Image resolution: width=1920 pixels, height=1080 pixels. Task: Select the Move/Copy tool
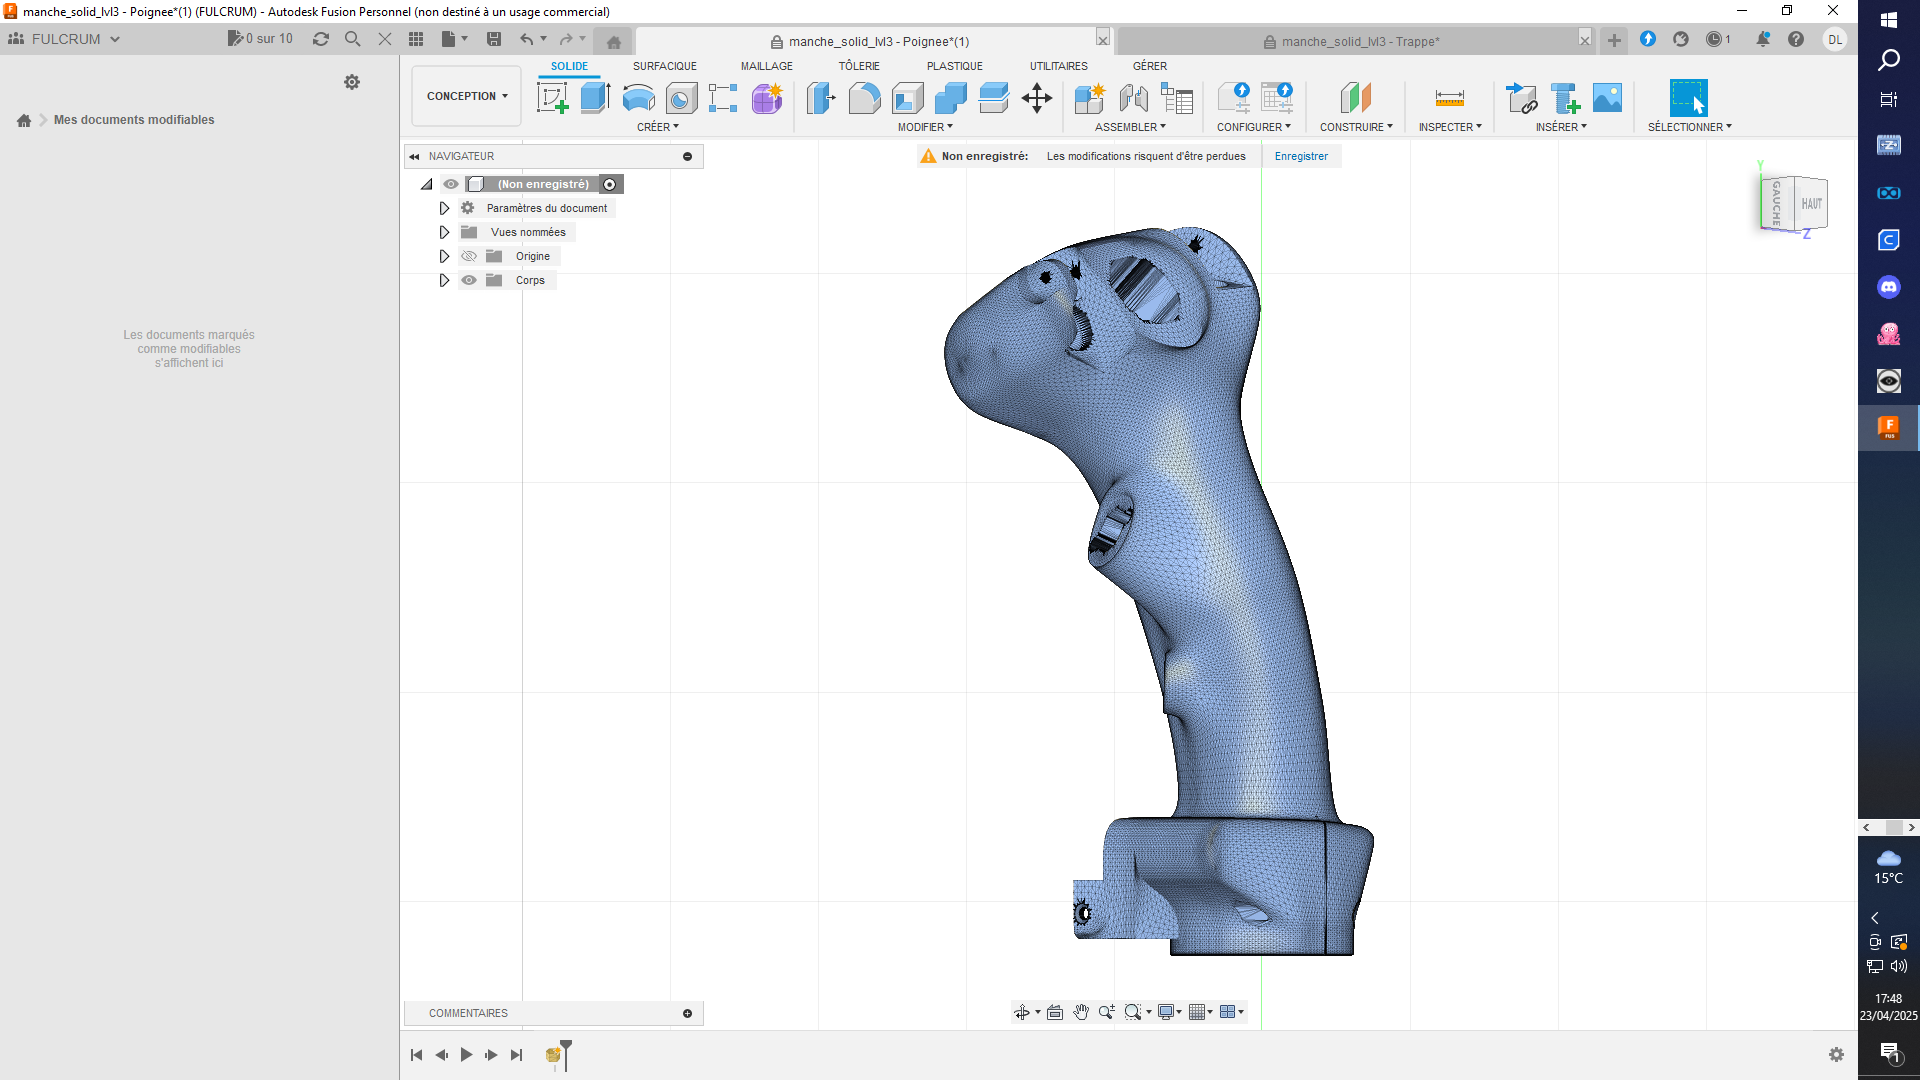(1037, 98)
